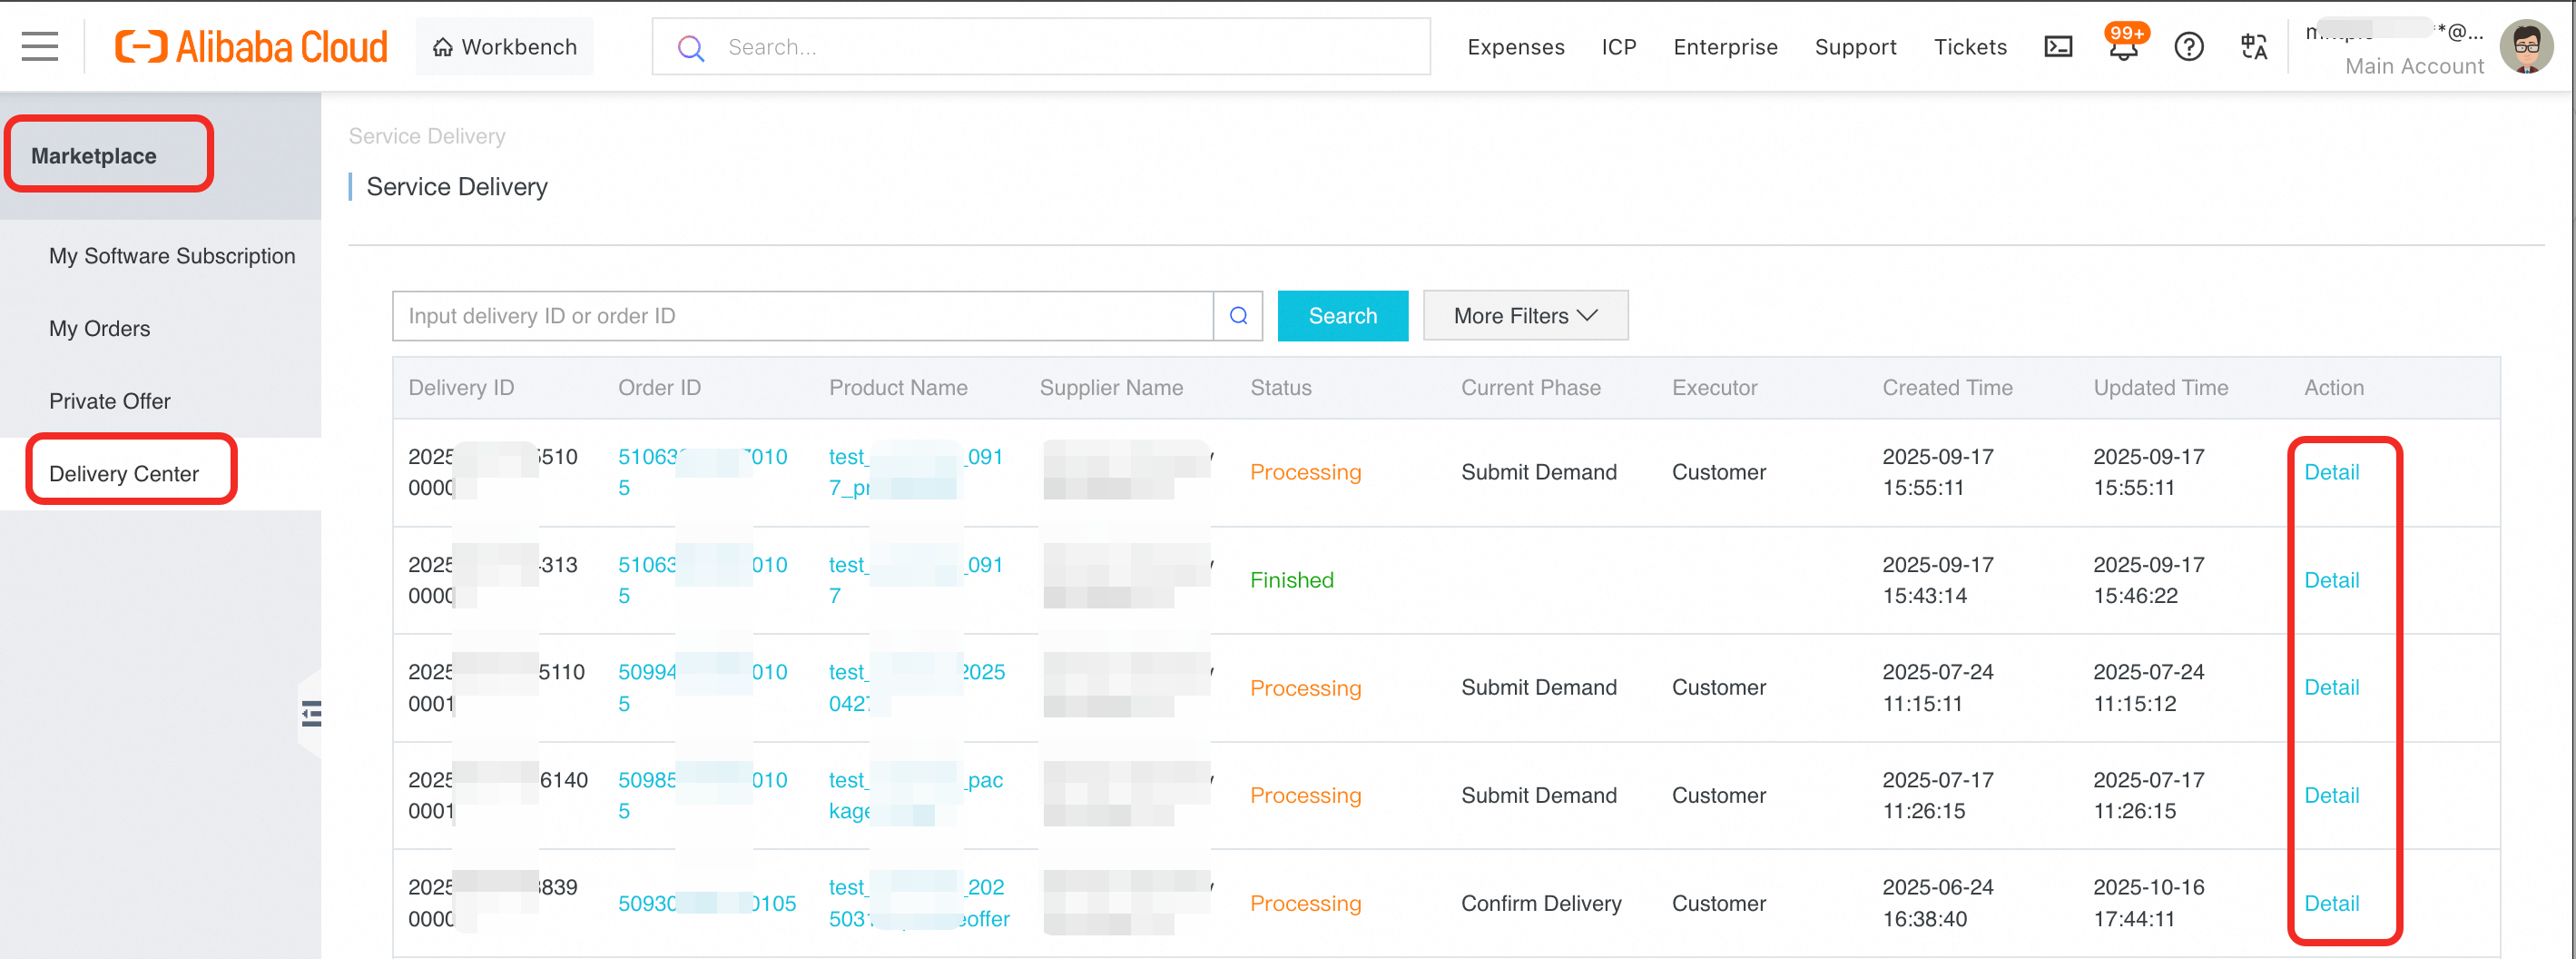Image resolution: width=2576 pixels, height=959 pixels.
Task: Open the Support menu
Action: [1855, 47]
